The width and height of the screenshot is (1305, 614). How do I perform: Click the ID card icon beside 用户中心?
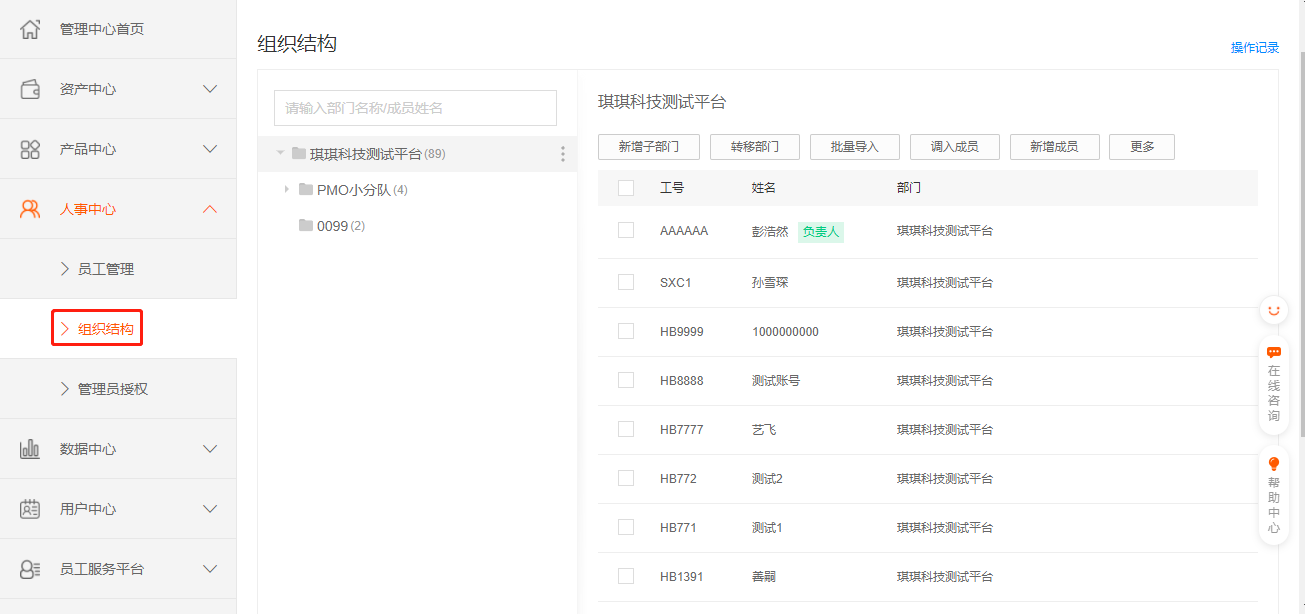(x=30, y=509)
